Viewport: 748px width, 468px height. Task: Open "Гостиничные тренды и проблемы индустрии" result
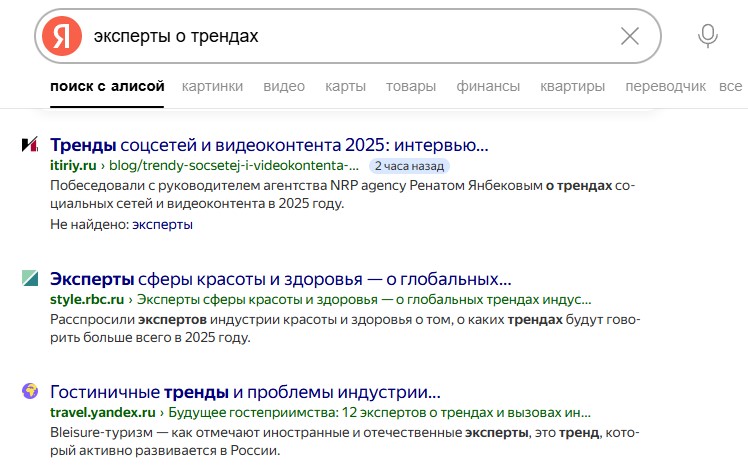[x=245, y=392]
